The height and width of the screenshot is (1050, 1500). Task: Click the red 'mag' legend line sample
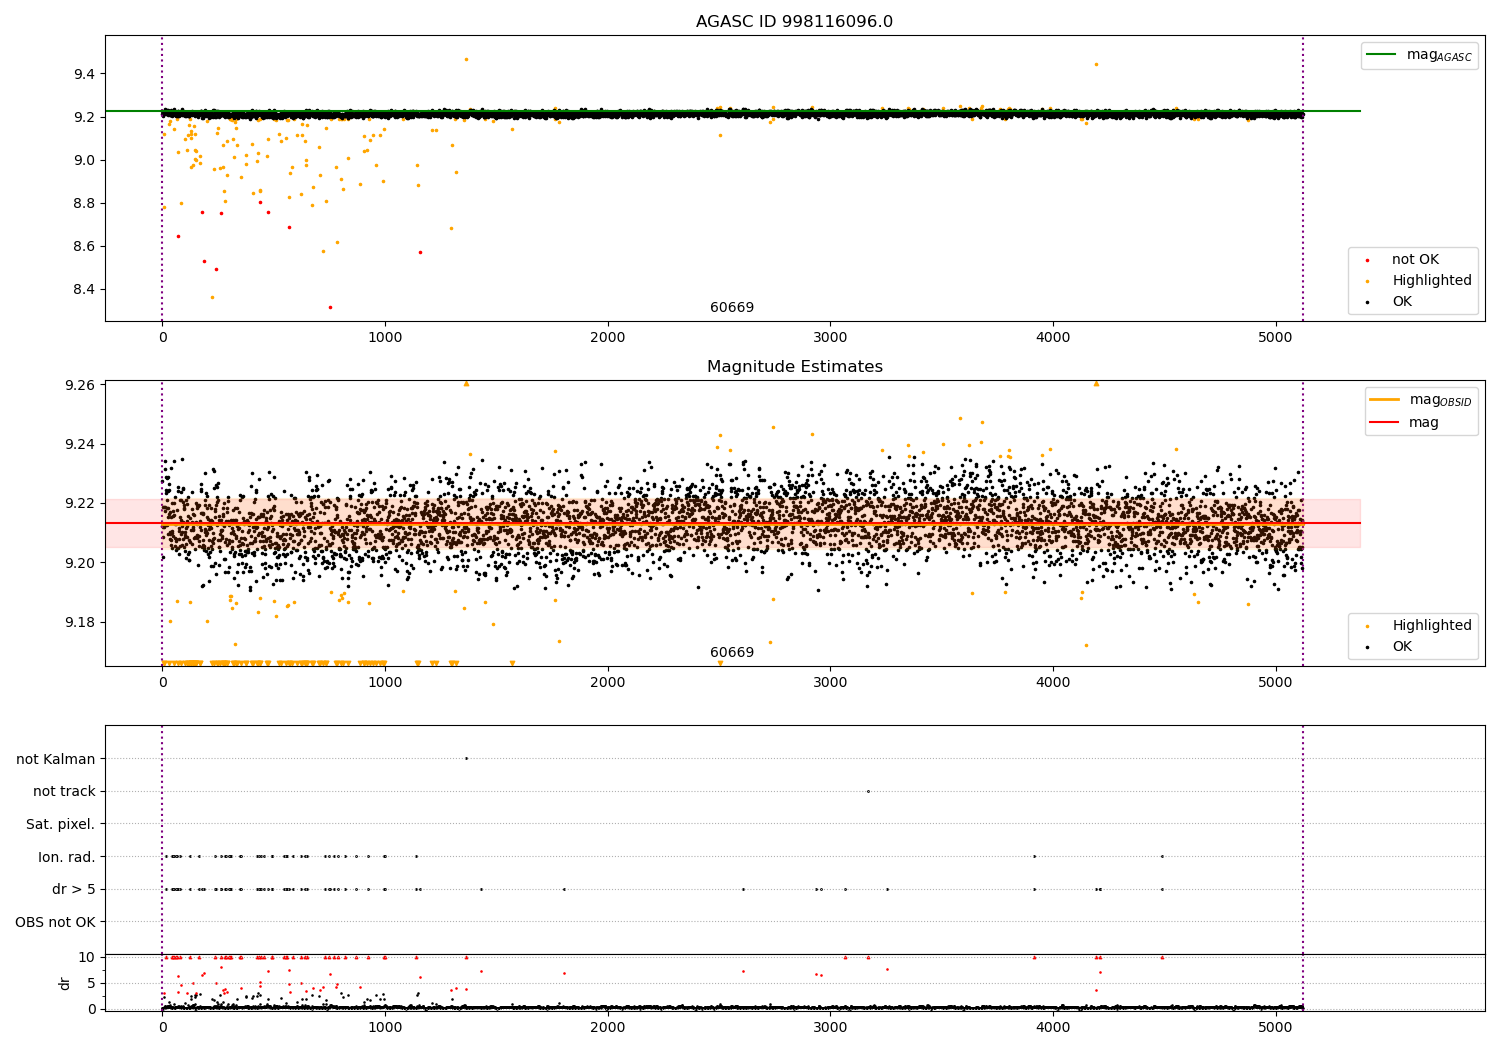pos(1384,423)
